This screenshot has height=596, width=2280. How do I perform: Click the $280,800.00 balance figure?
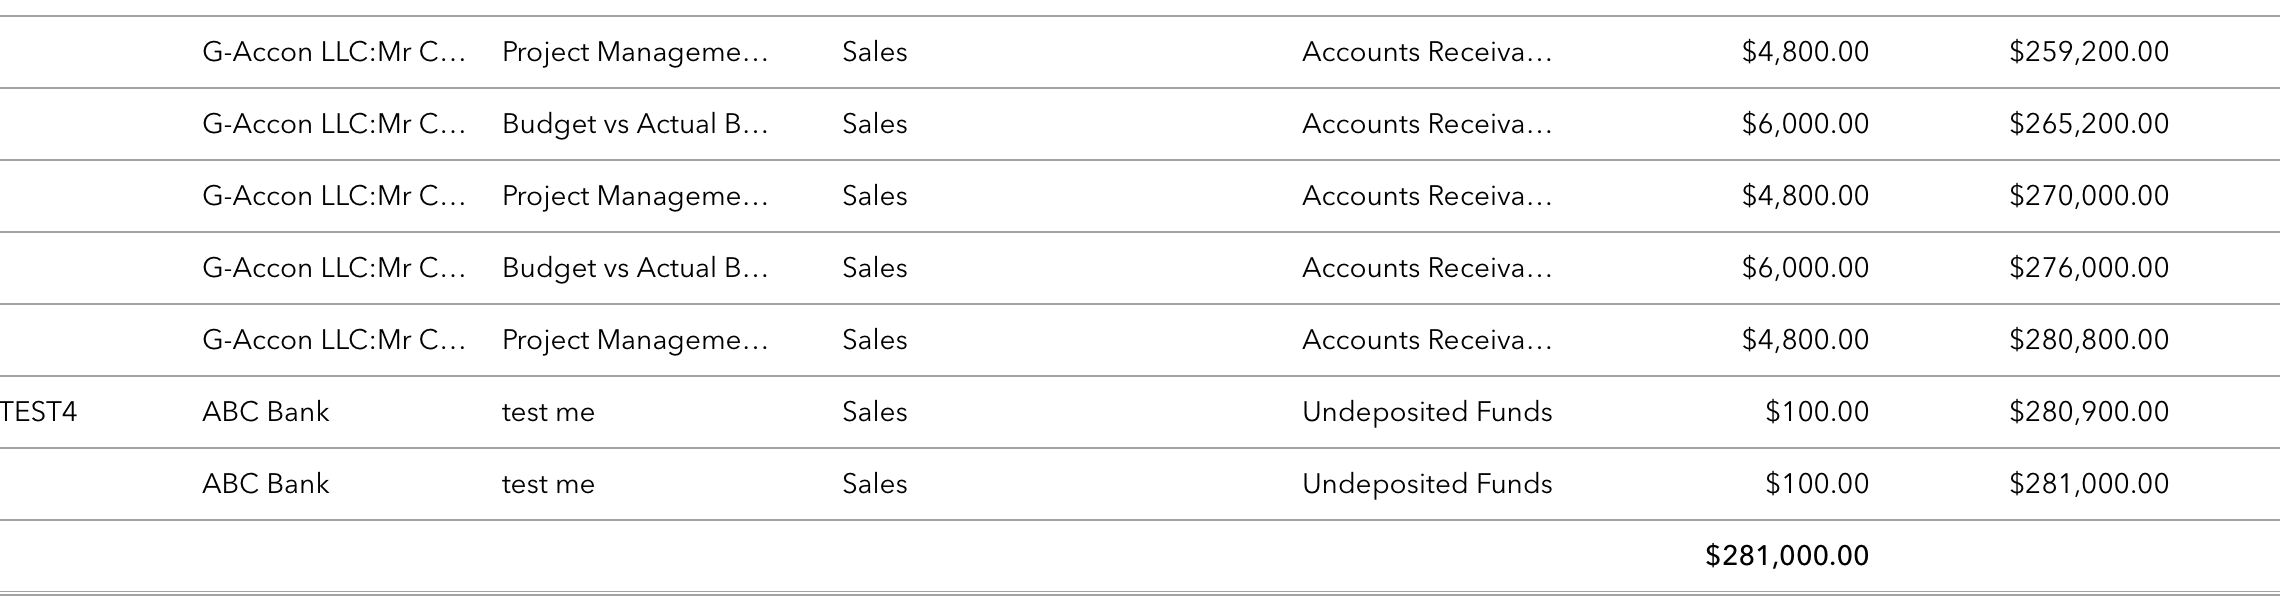2089,340
